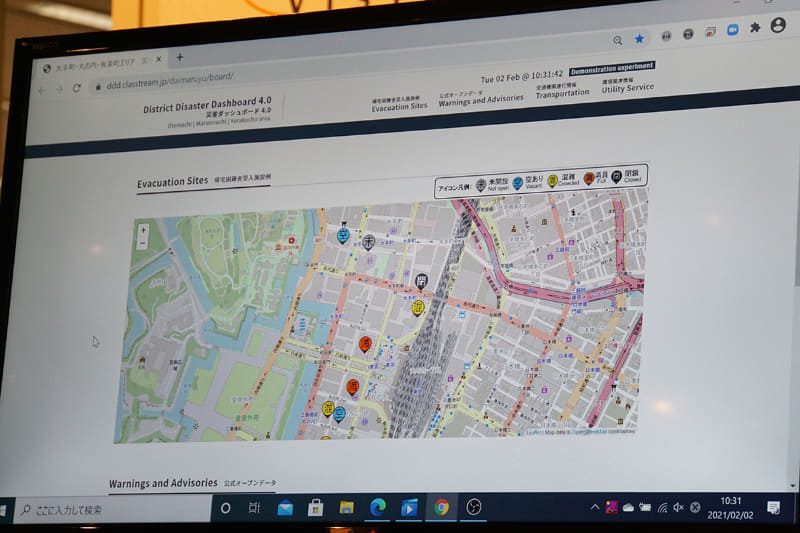Click the page zoom magnifier icon

tap(617, 40)
